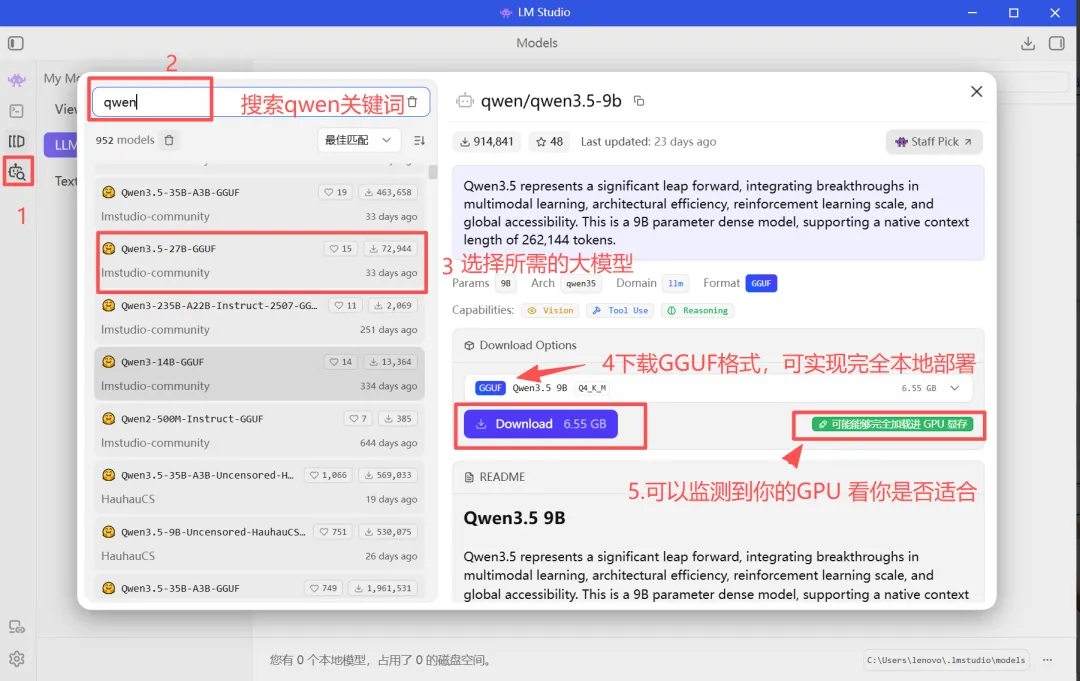
Task: Click the Tool Use capability badge
Action: [620, 311]
